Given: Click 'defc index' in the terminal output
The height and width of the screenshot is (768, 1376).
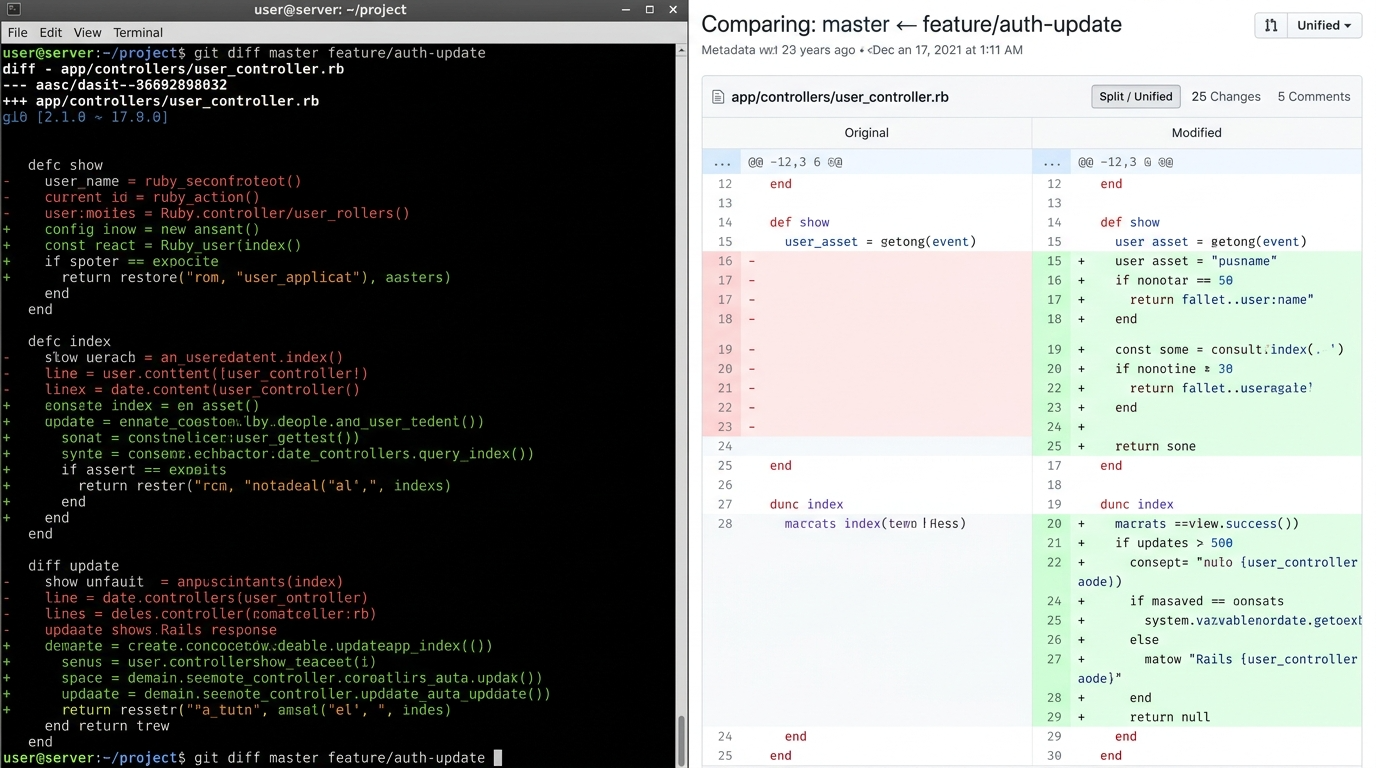Looking at the screenshot, I should [x=69, y=341].
